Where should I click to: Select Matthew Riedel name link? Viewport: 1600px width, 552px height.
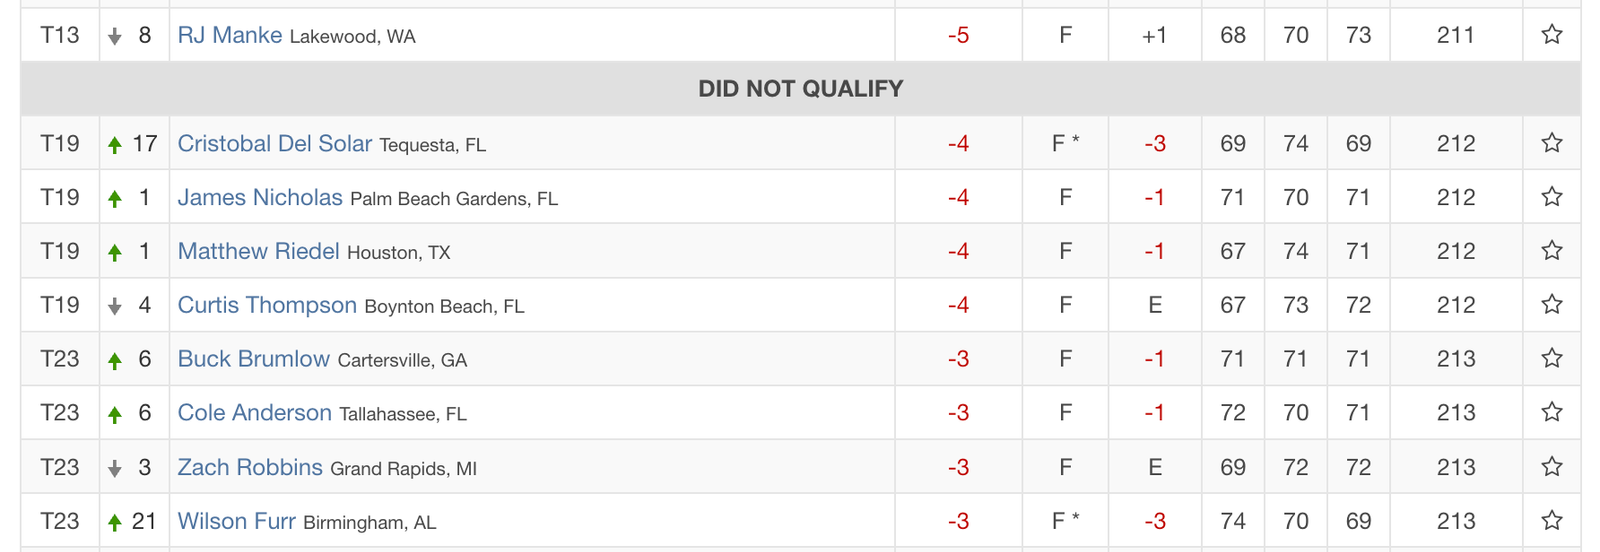[x=258, y=251]
